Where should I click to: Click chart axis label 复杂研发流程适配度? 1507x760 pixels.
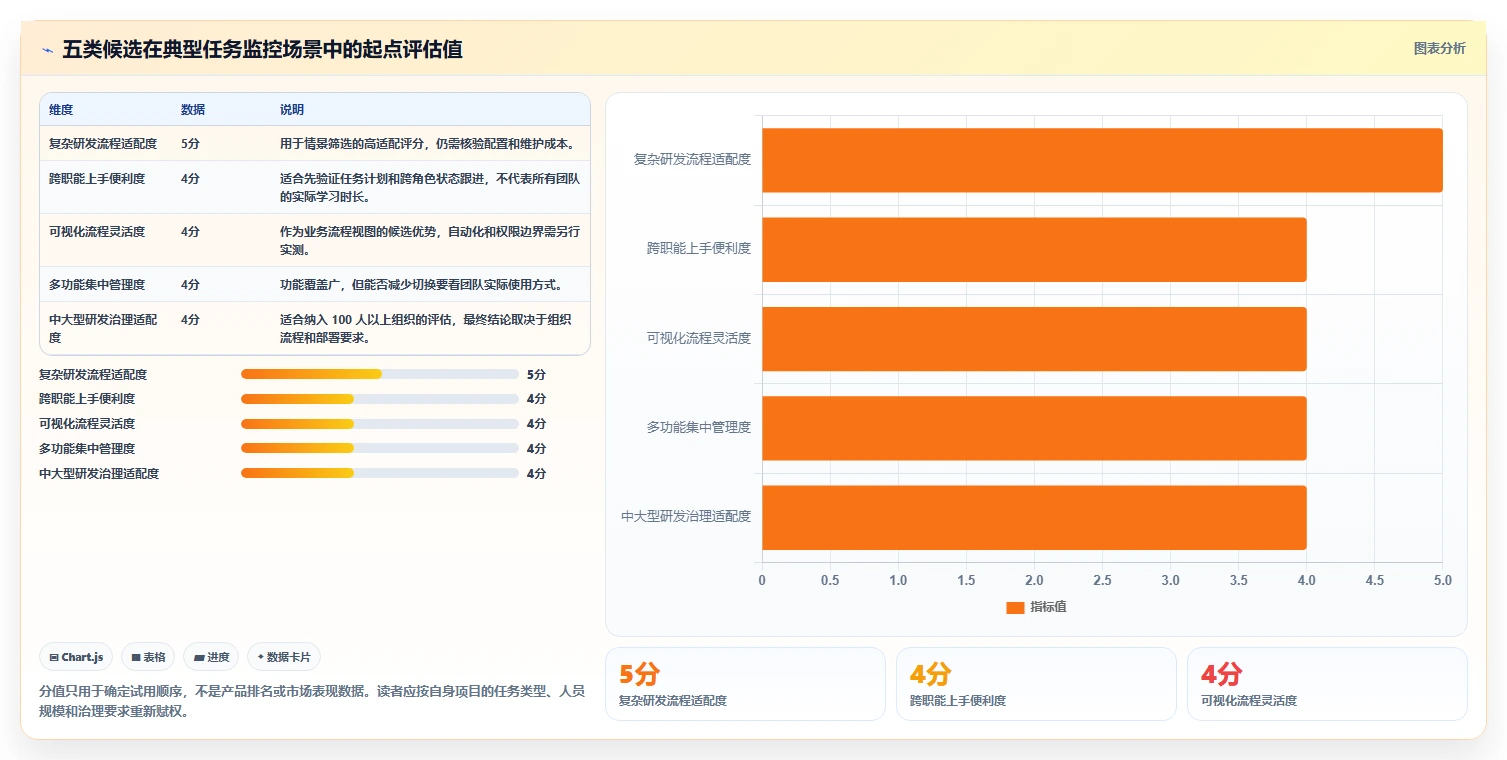click(692, 159)
